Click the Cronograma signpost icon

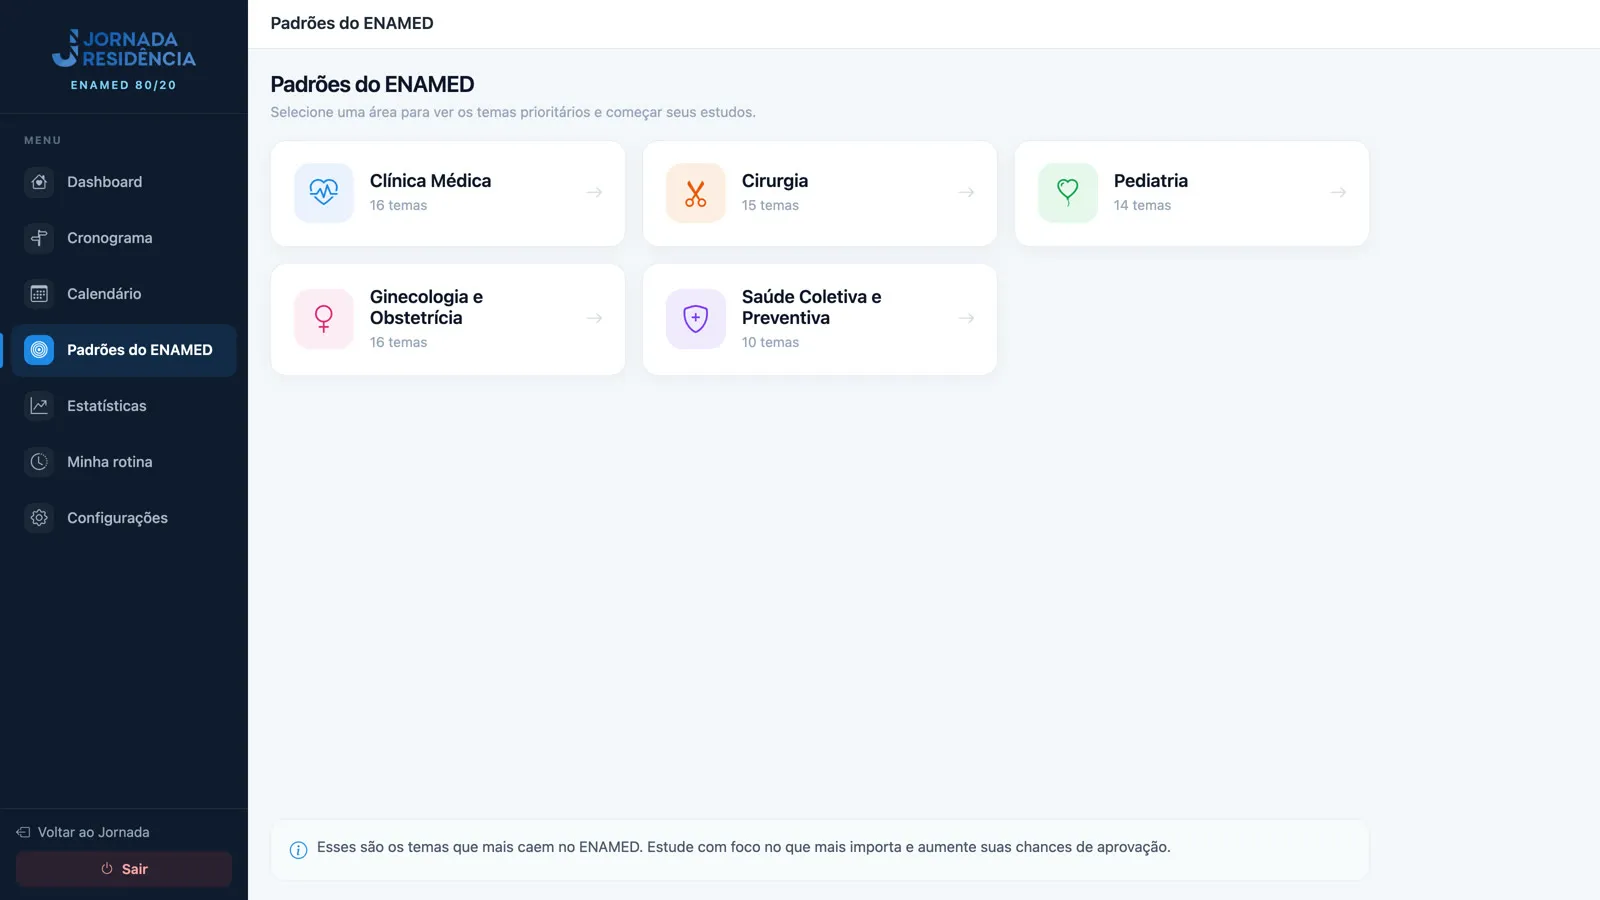click(39, 238)
